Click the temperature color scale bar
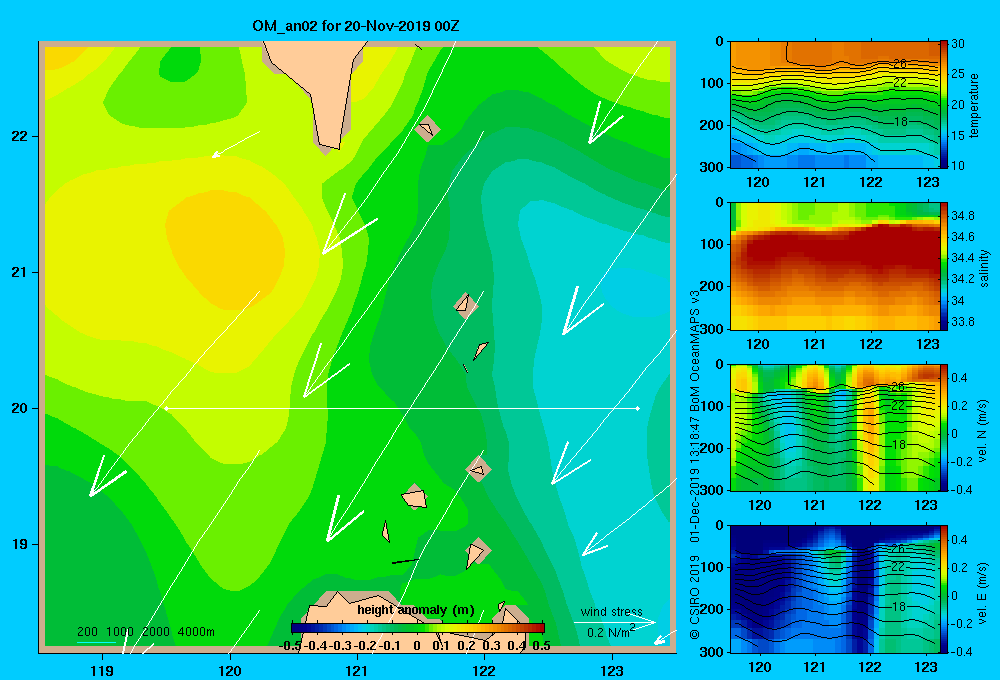1000x680 pixels. pyautogui.click(x=944, y=105)
